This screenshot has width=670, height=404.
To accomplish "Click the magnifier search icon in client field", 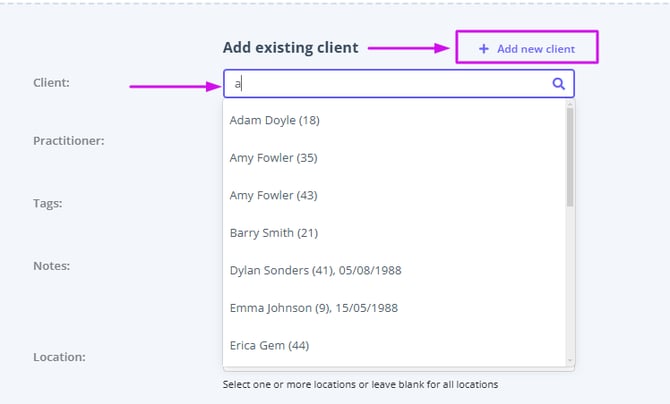I will click(558, 84).
